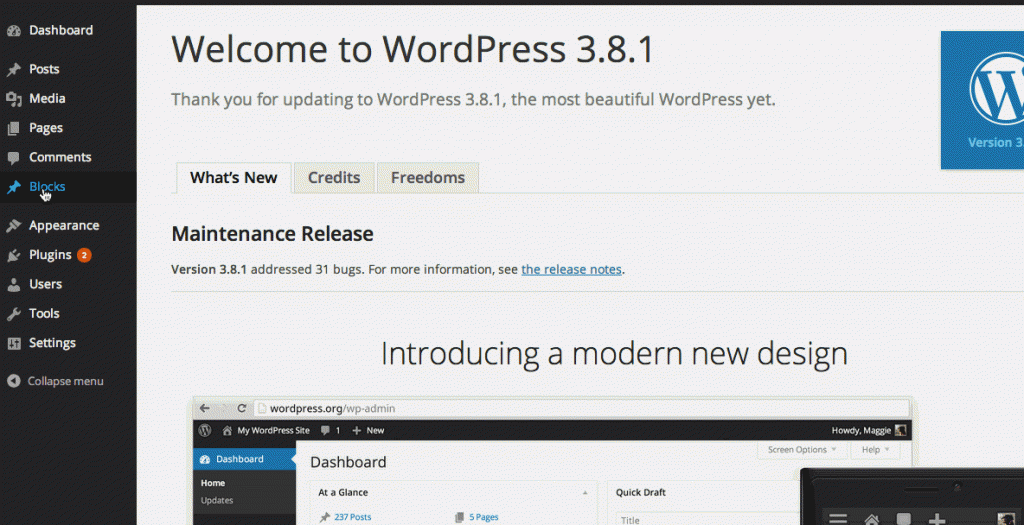This screenshot has width=1024, height=525.
Task: Click Dashboard item in preview sidebar
Action: [245, 459]
